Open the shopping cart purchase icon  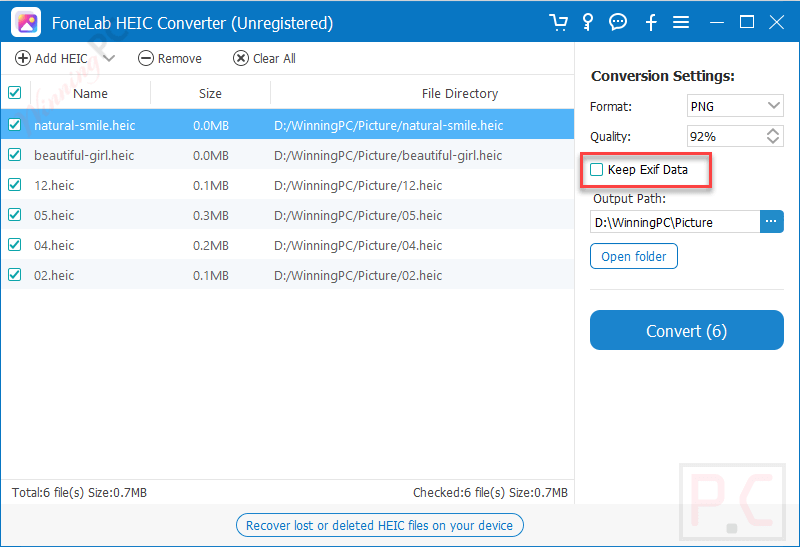(558, 22)
